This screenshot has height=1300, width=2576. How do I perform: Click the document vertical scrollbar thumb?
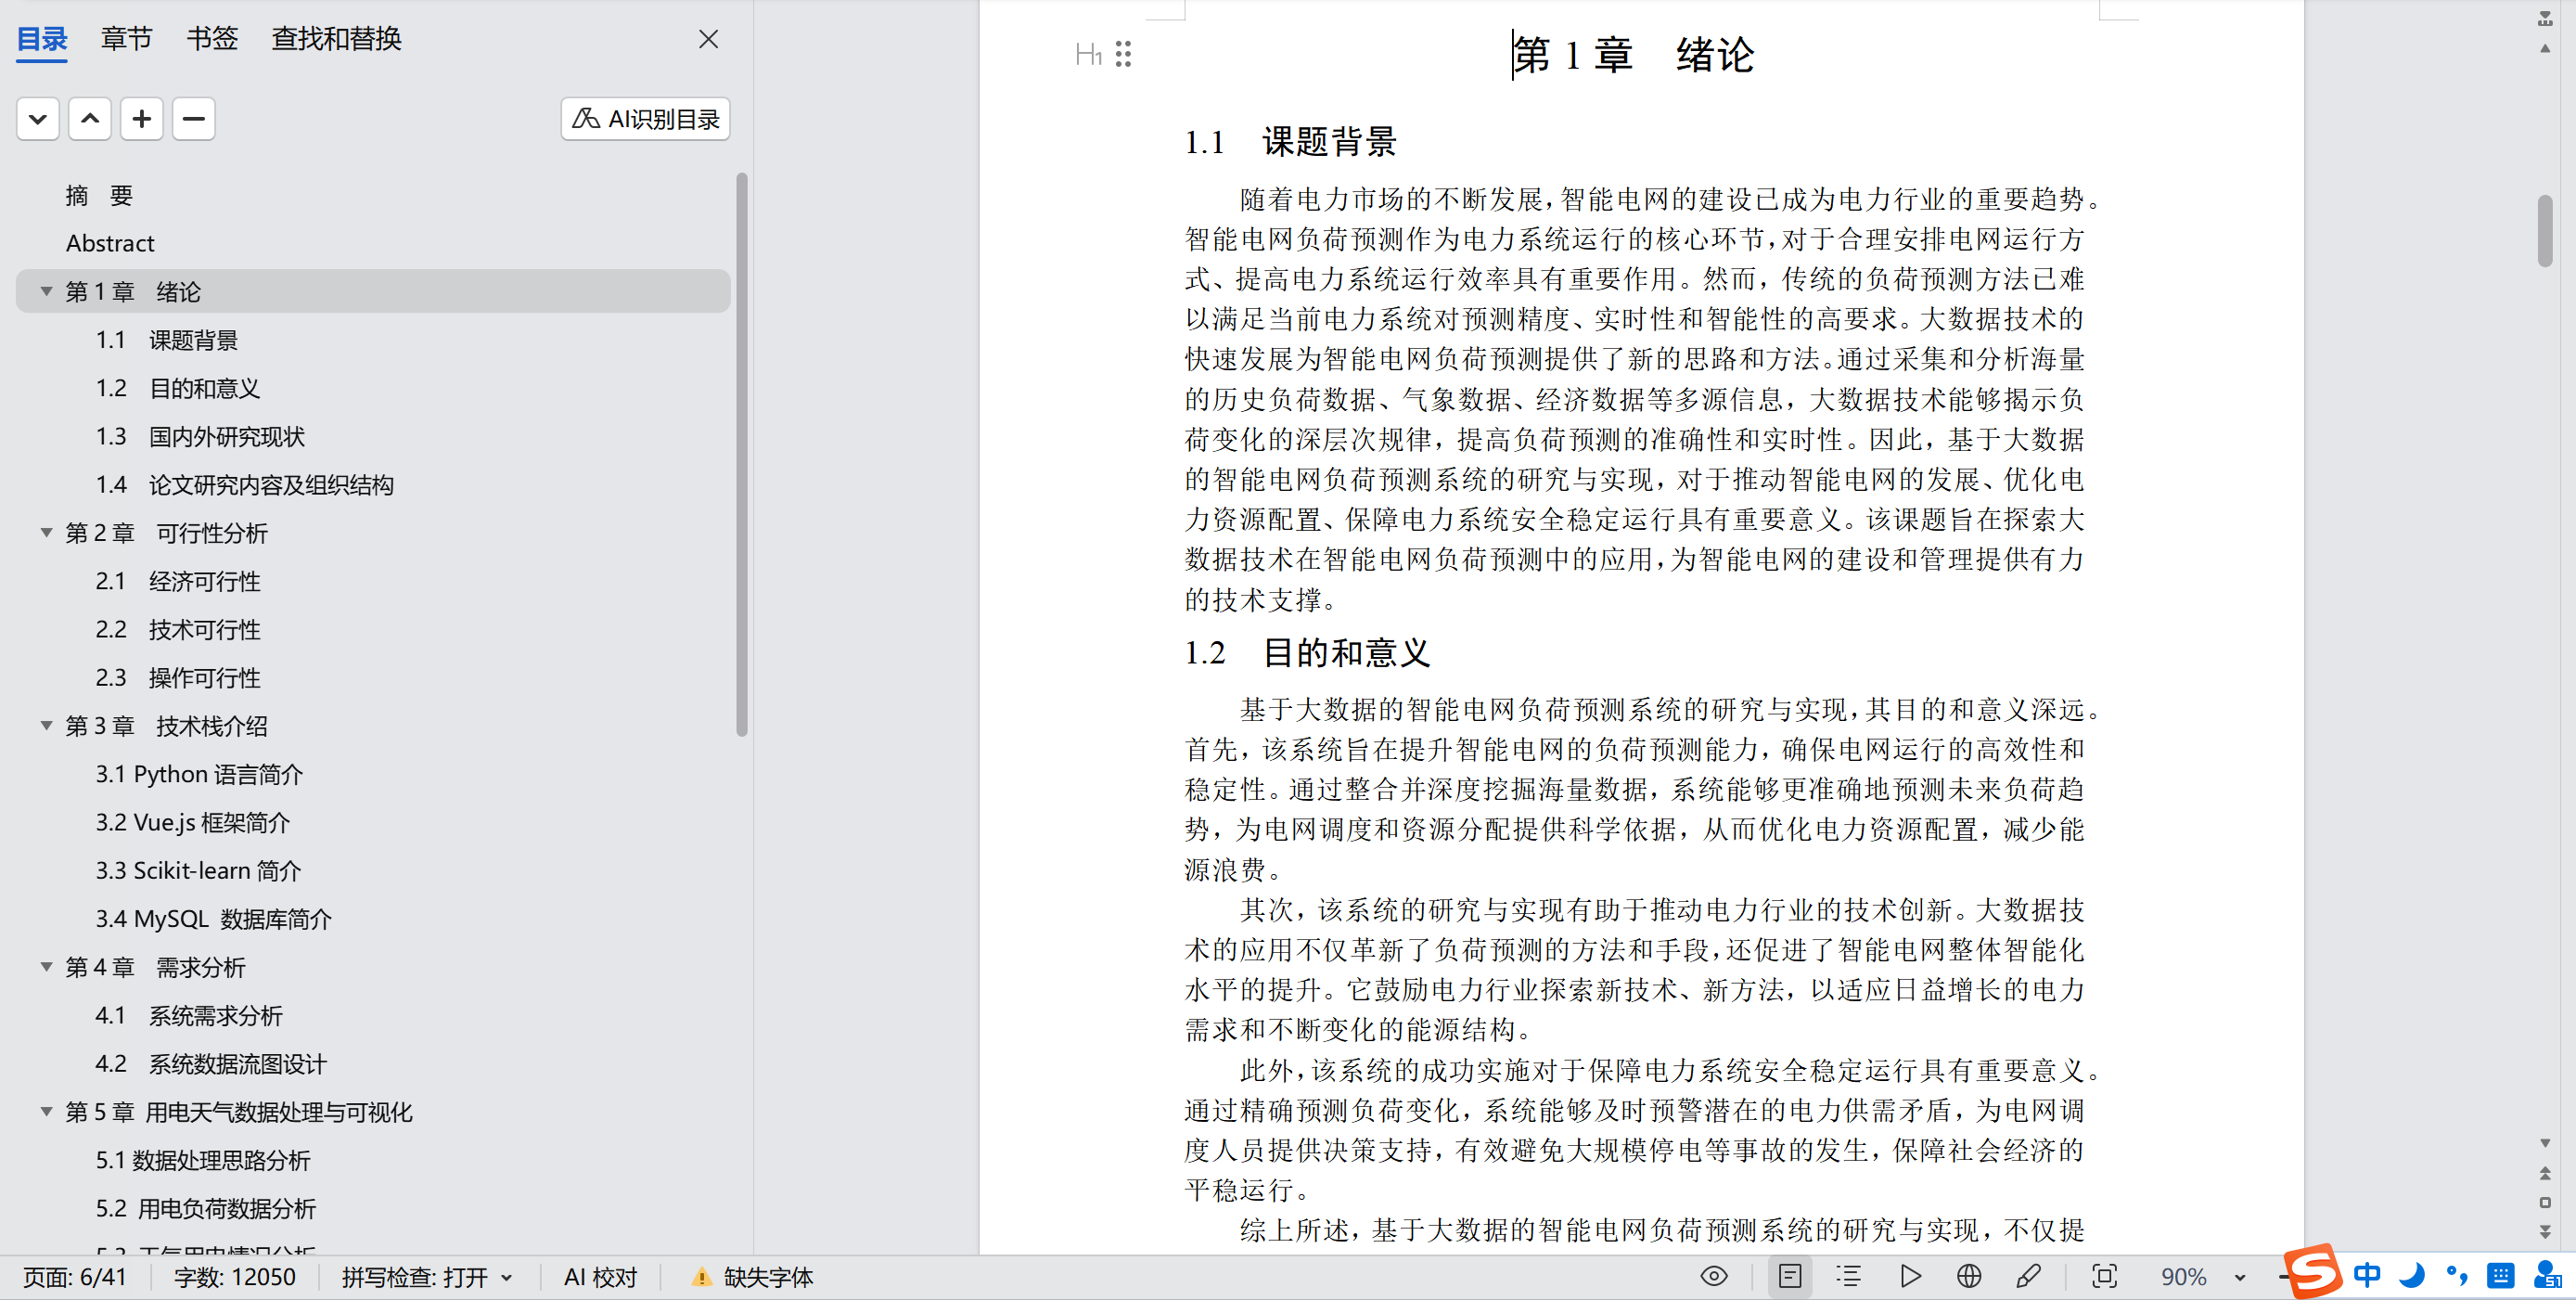(x=2545, y=231)
